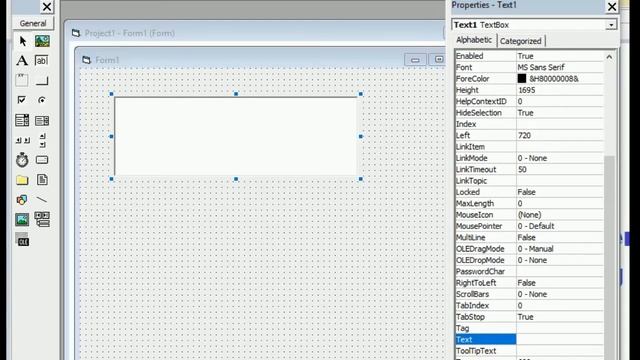Select the Label control tool
Screen dimensions: 640x360
click(x=22, y=60)
